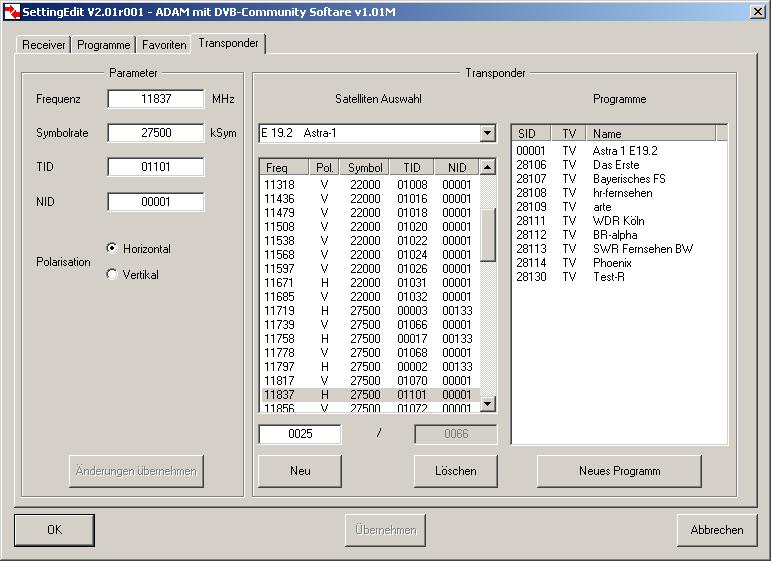Viewport: 771px width, 561px height.
Task: Click the transponder list scrollbar thumb
Action: [487, 235]
